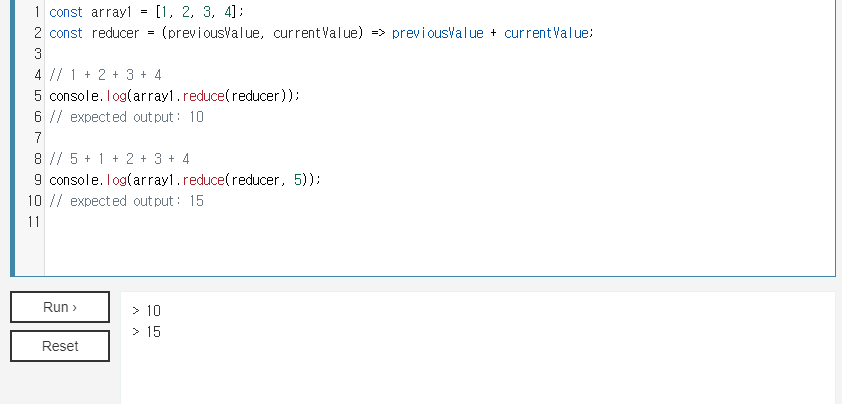Click line number 10 in the gutter
Screen dimensions: 842x404
coord(34,201)
